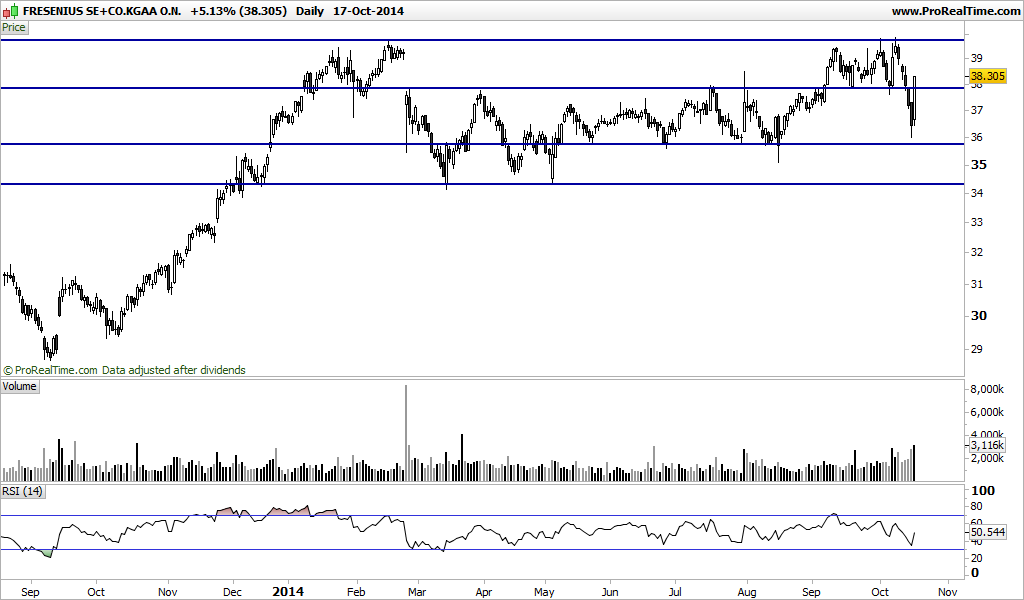This screenshot has height=600, width=1024.
Task: Open the Price panel label
Action: tap(14, 27)
